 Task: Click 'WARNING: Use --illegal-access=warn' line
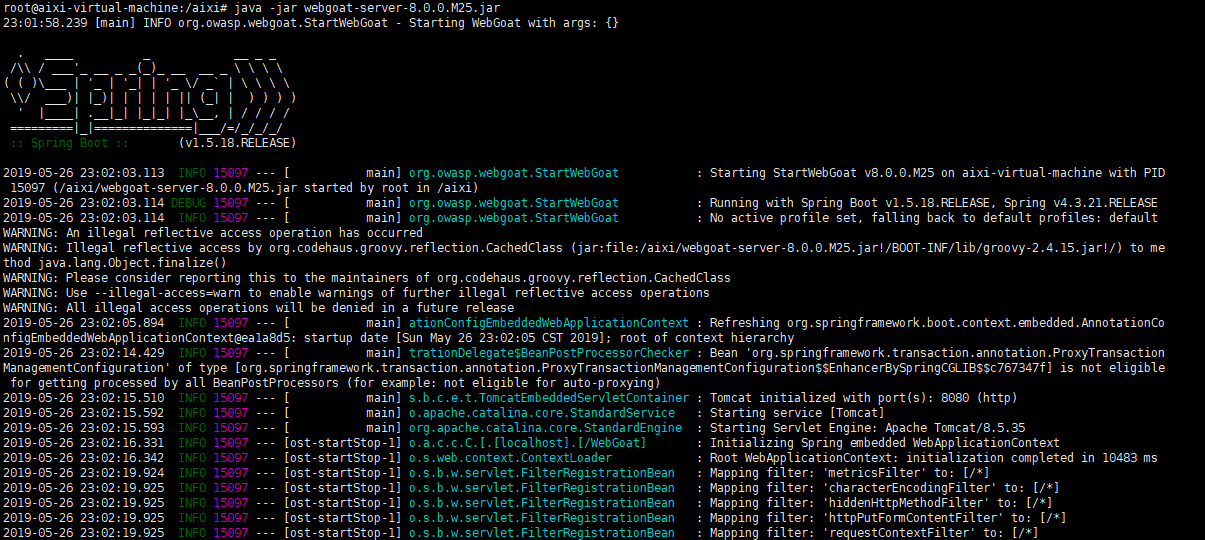[356, 293]
